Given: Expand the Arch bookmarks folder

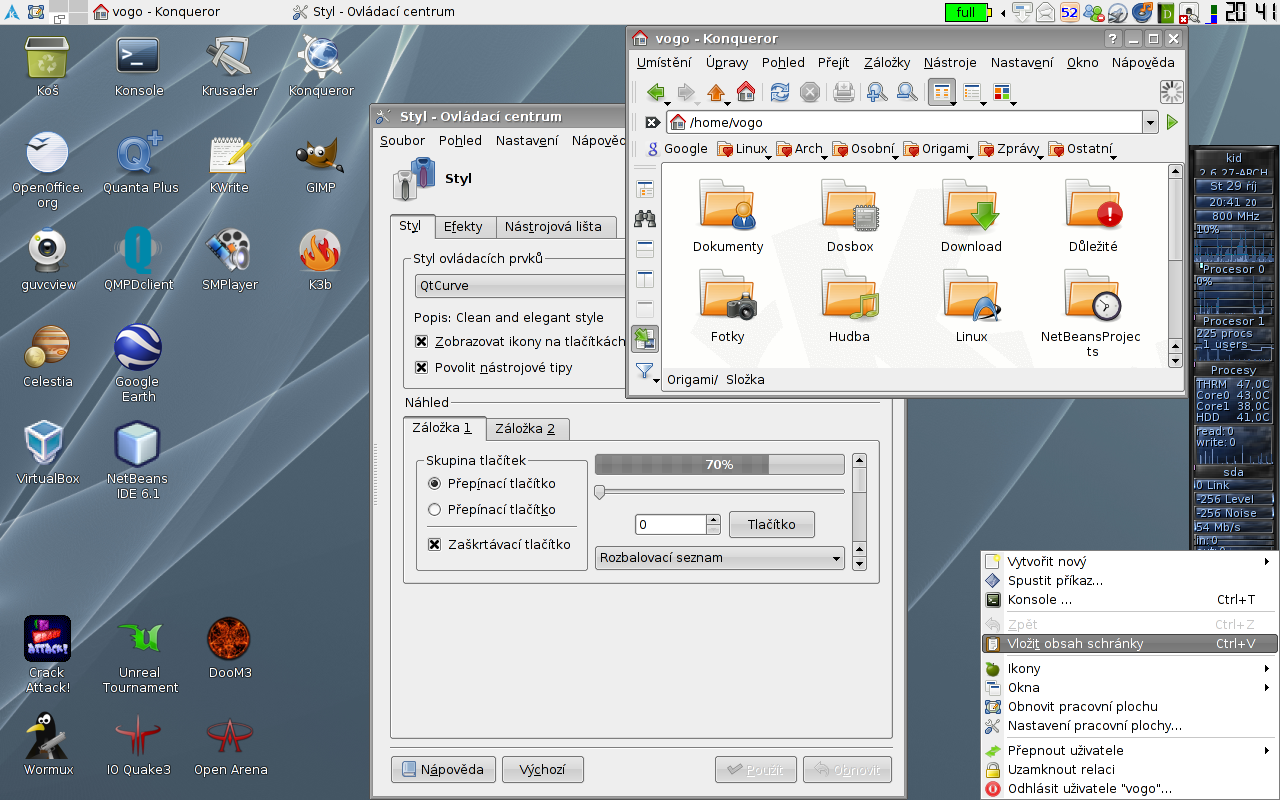Looking at the screenshot, I should (801, 149).
